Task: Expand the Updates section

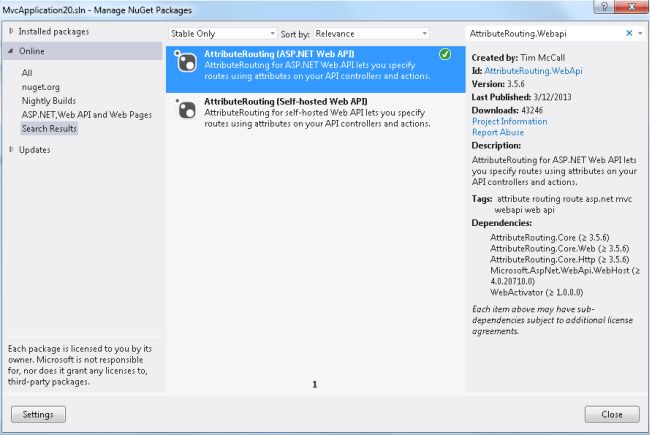Action: [11, 149]
